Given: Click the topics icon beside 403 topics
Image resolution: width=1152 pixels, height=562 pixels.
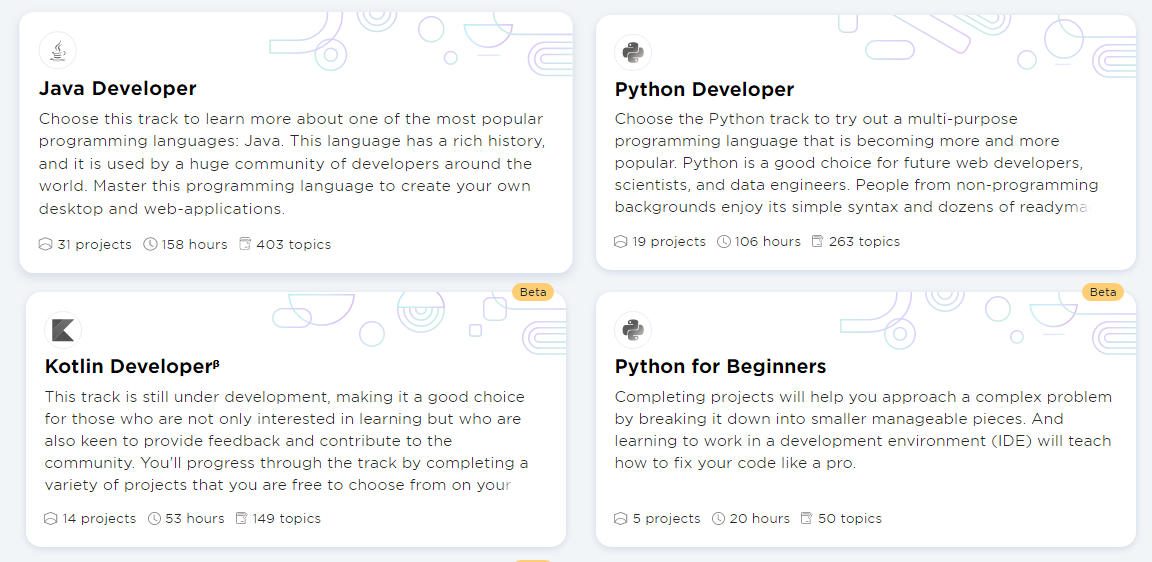Looking at the screenshot, I should (x=245, y=245).
